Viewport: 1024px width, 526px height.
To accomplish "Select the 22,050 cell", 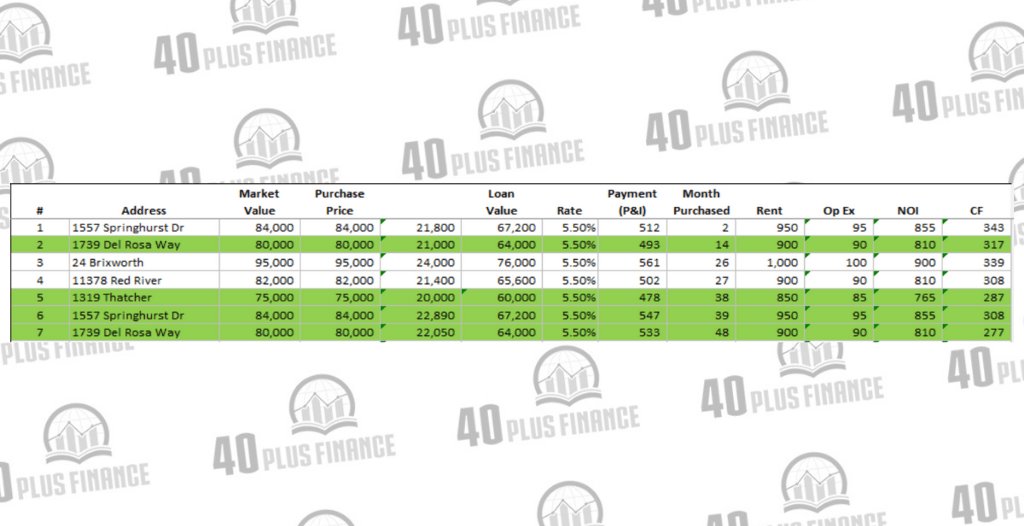I will 421,332.
